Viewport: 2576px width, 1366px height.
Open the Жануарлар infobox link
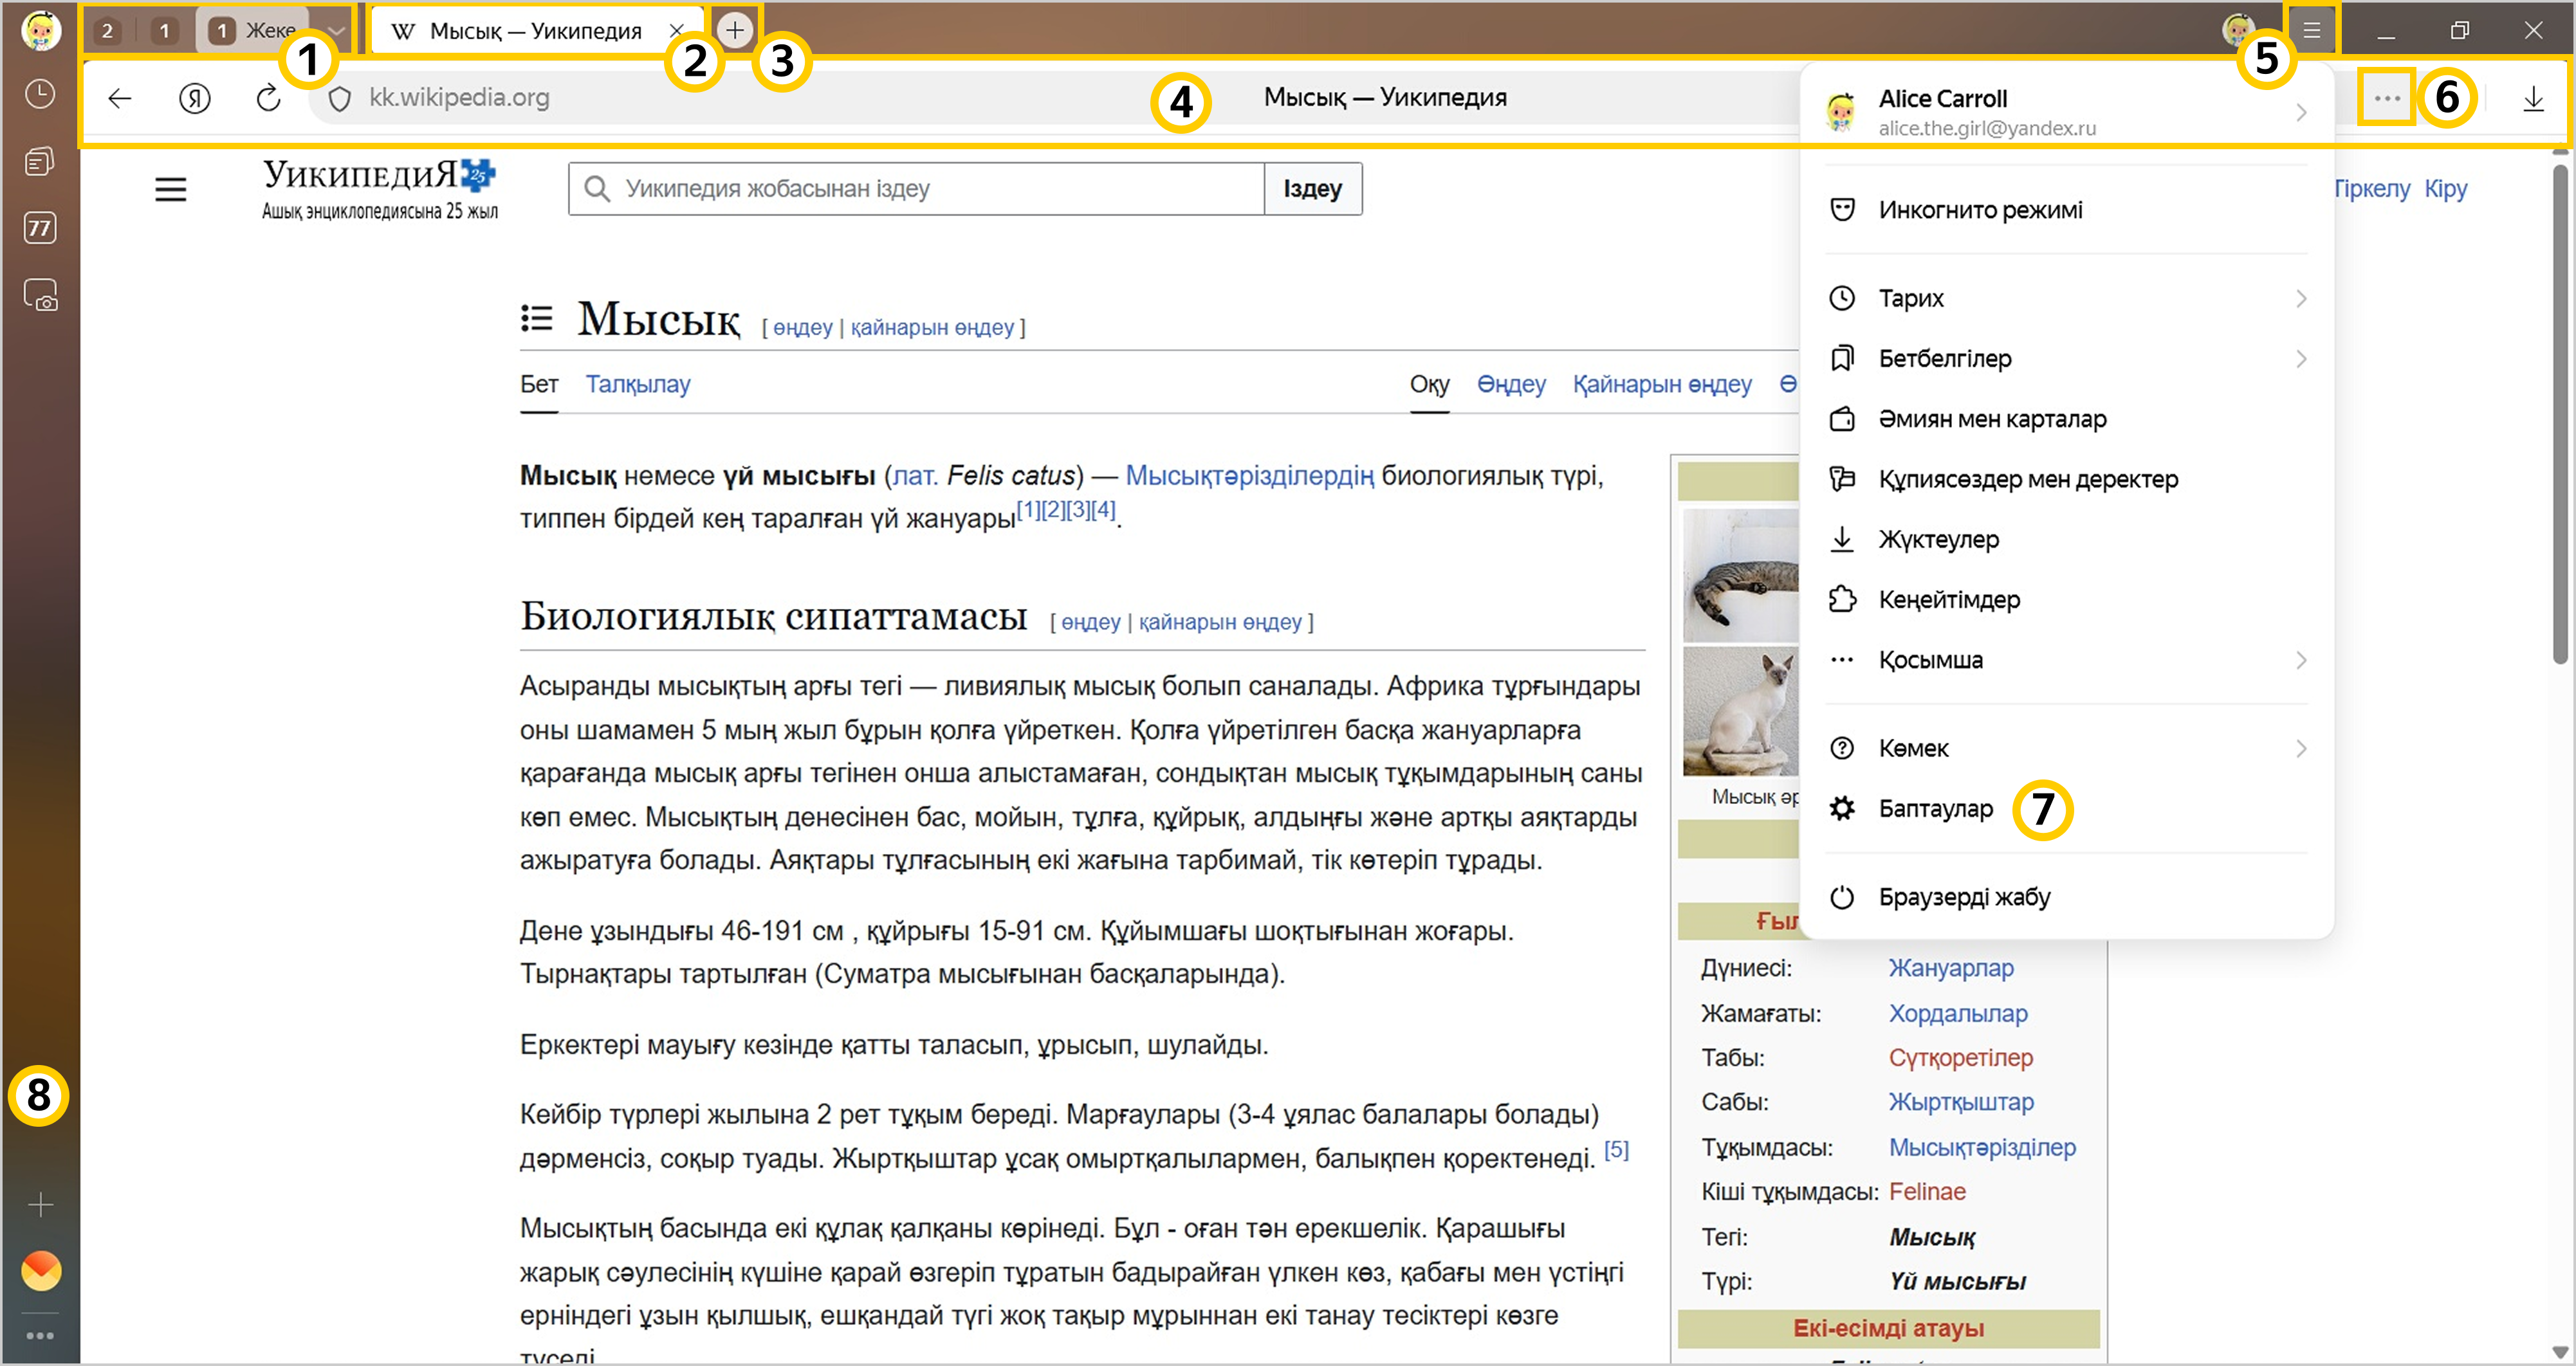[x=1951, y=968]
